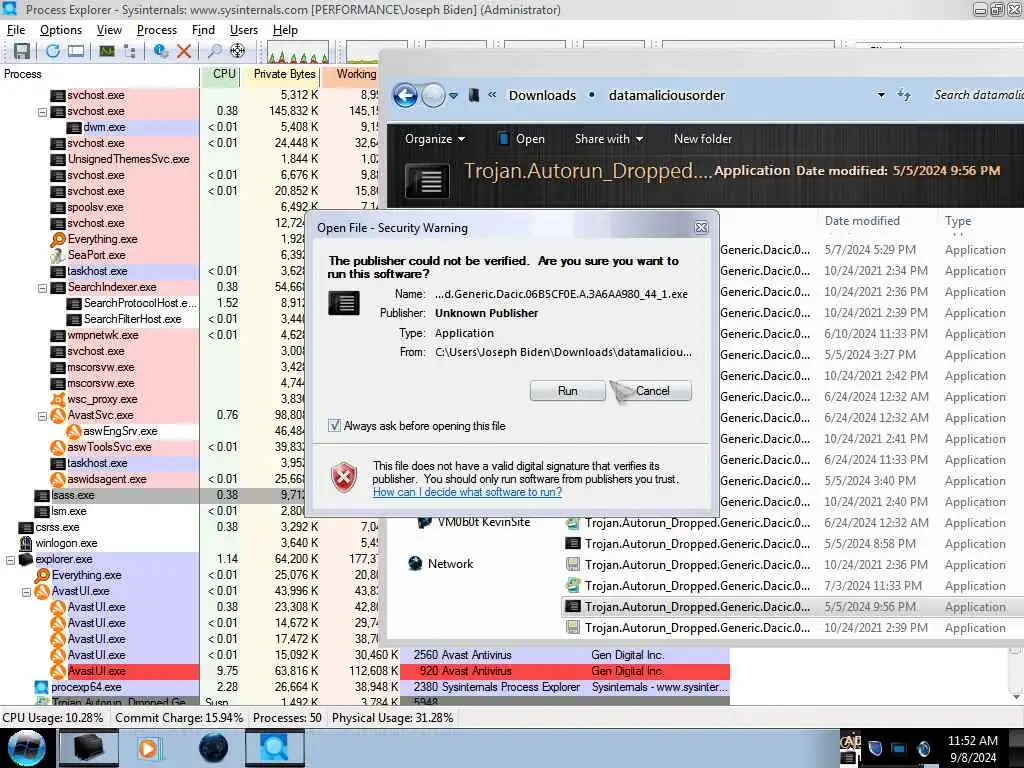The height and width of the screenshot is (768, 1024).
Task: Close the Open File Security Warning dialog
Action: (x=701, y=227)
